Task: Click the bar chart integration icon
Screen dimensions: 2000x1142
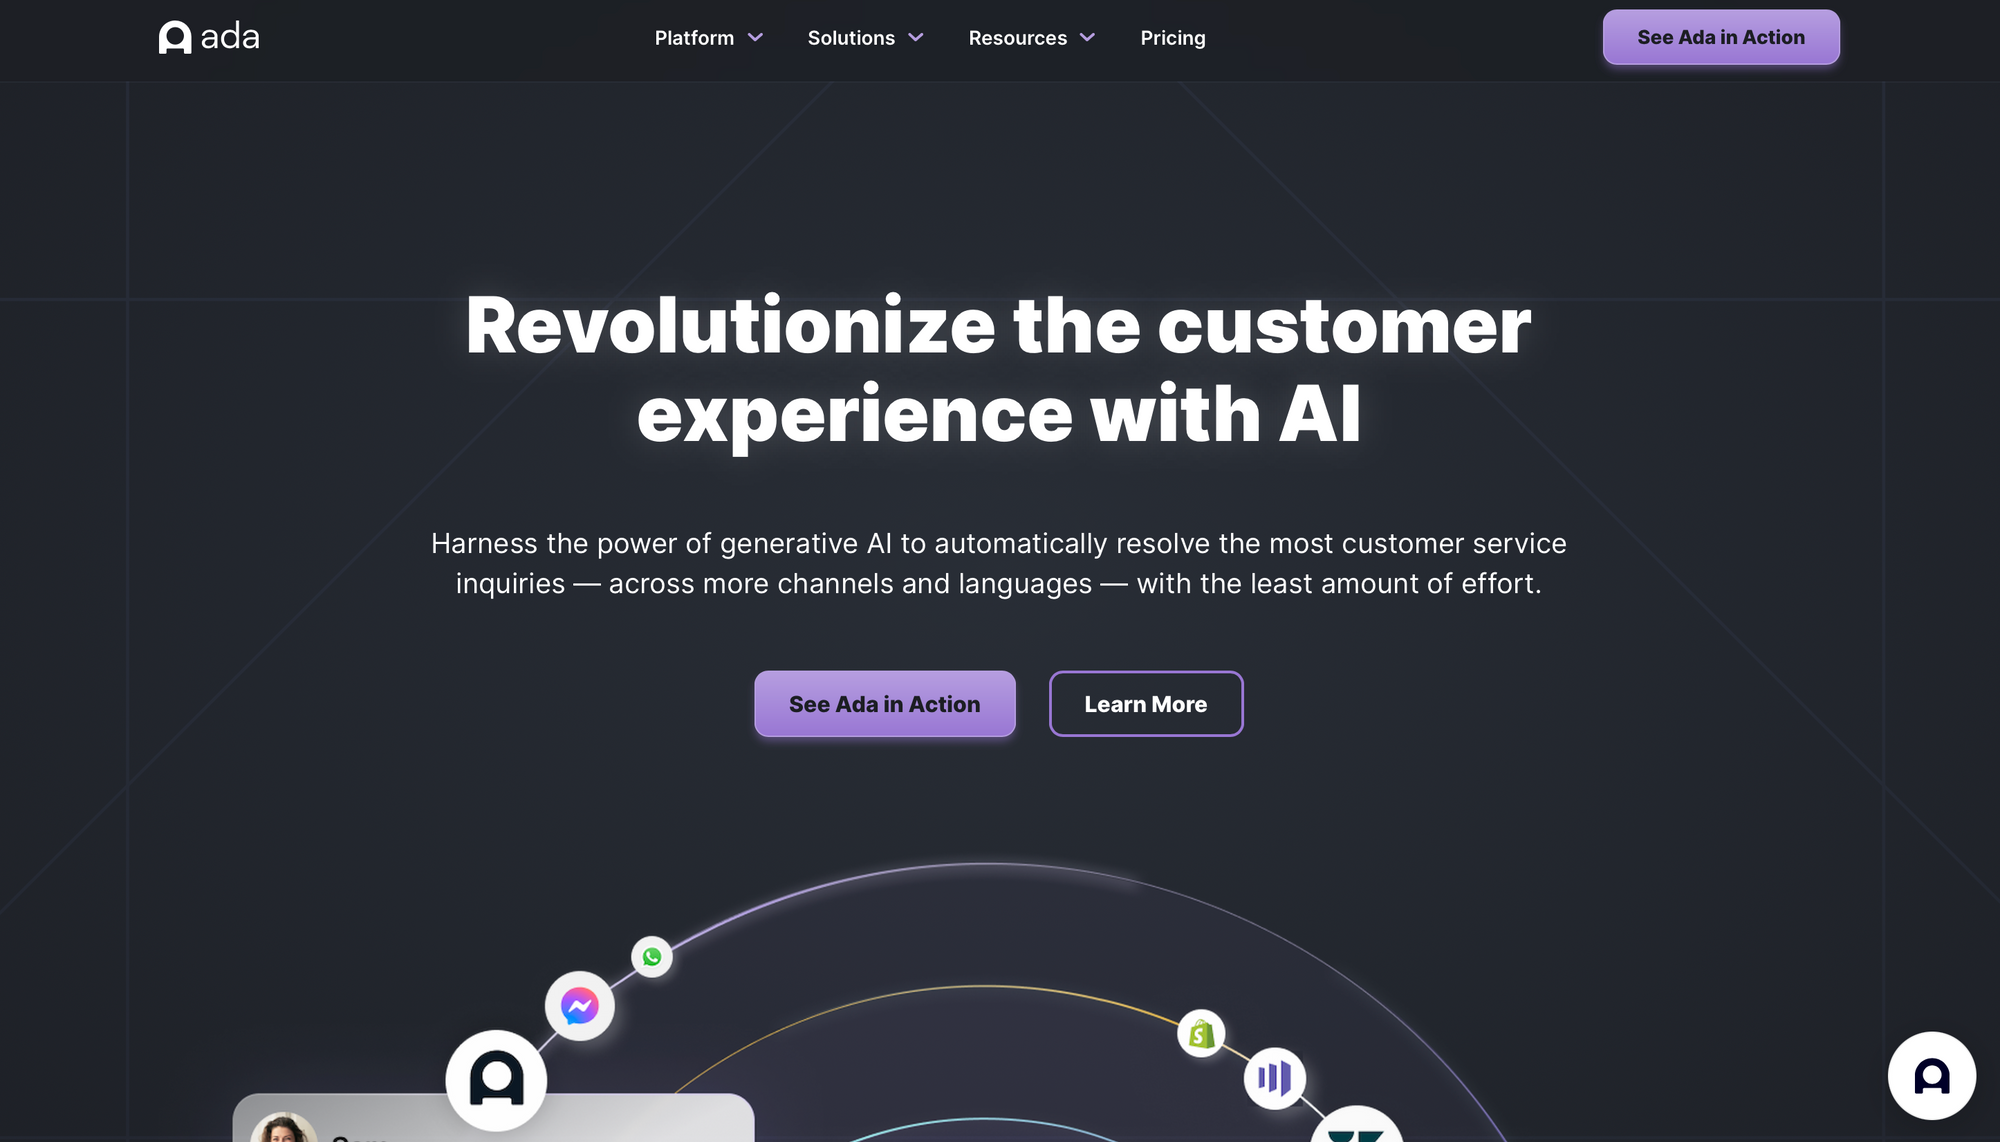Action: [1275, 1076]
